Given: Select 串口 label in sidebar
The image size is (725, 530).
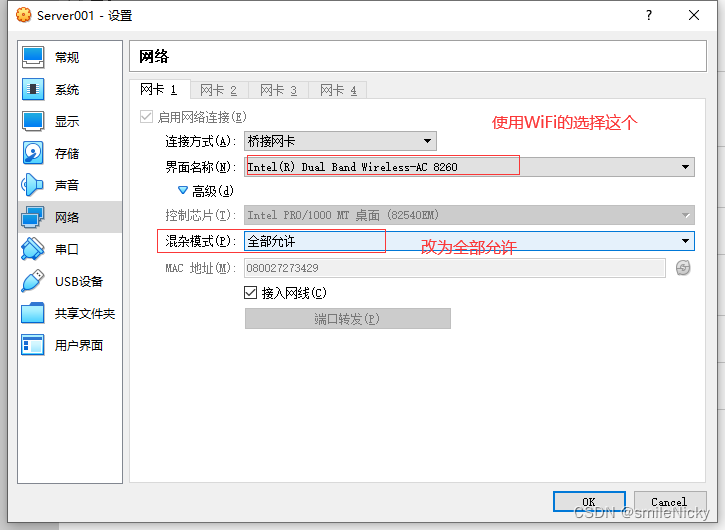Looking at the screenshot, I should (x=67, y=249).
